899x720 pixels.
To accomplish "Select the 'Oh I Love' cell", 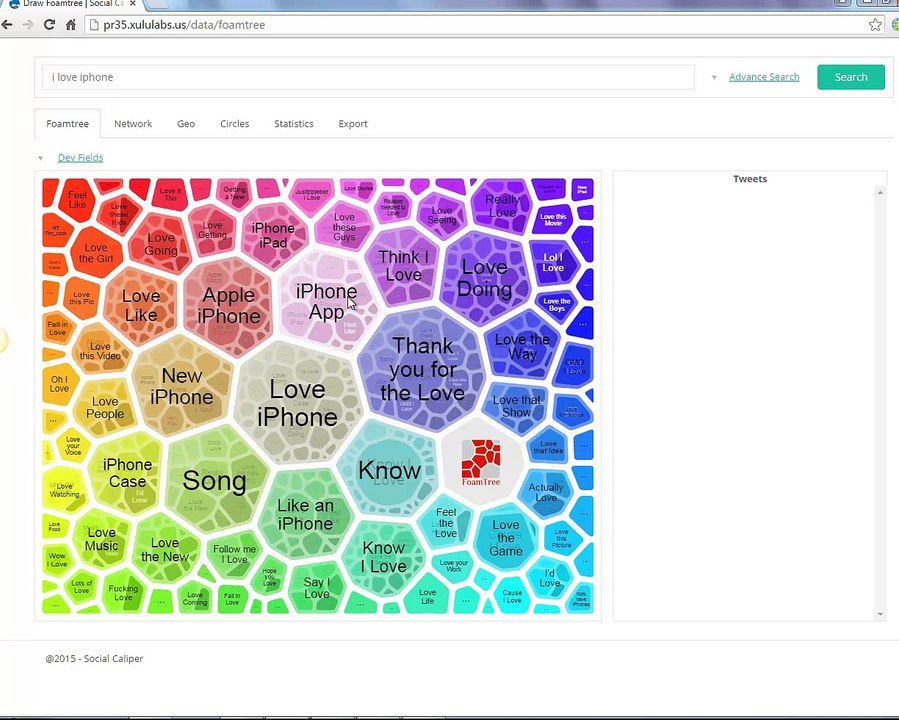I will click(59, 384).
